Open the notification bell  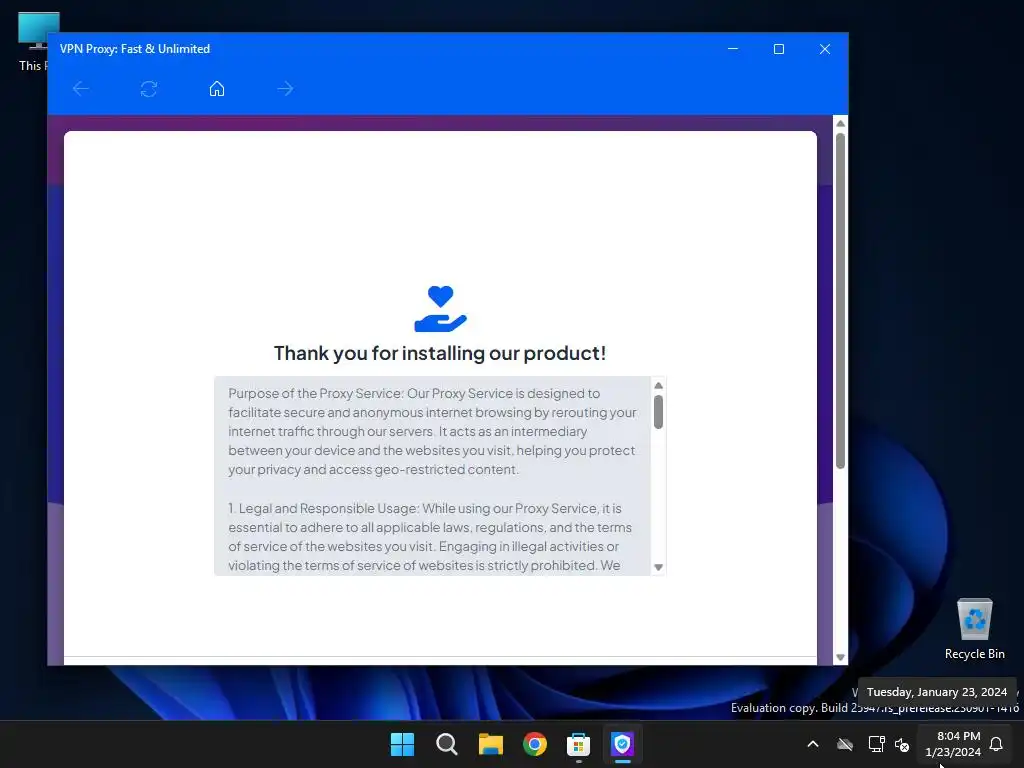tap(996, 744)
